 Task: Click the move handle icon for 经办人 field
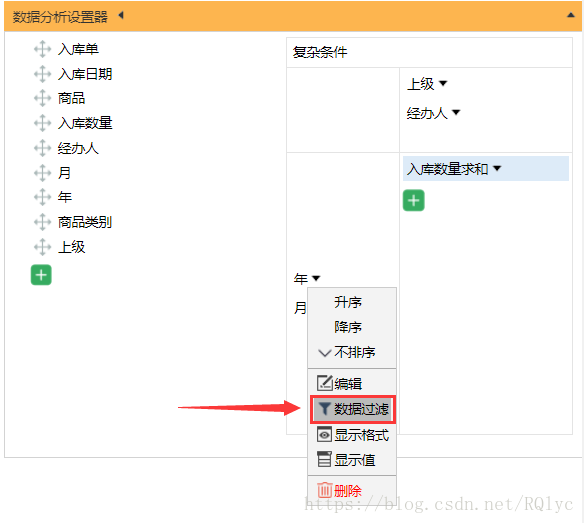click(43, 148)
